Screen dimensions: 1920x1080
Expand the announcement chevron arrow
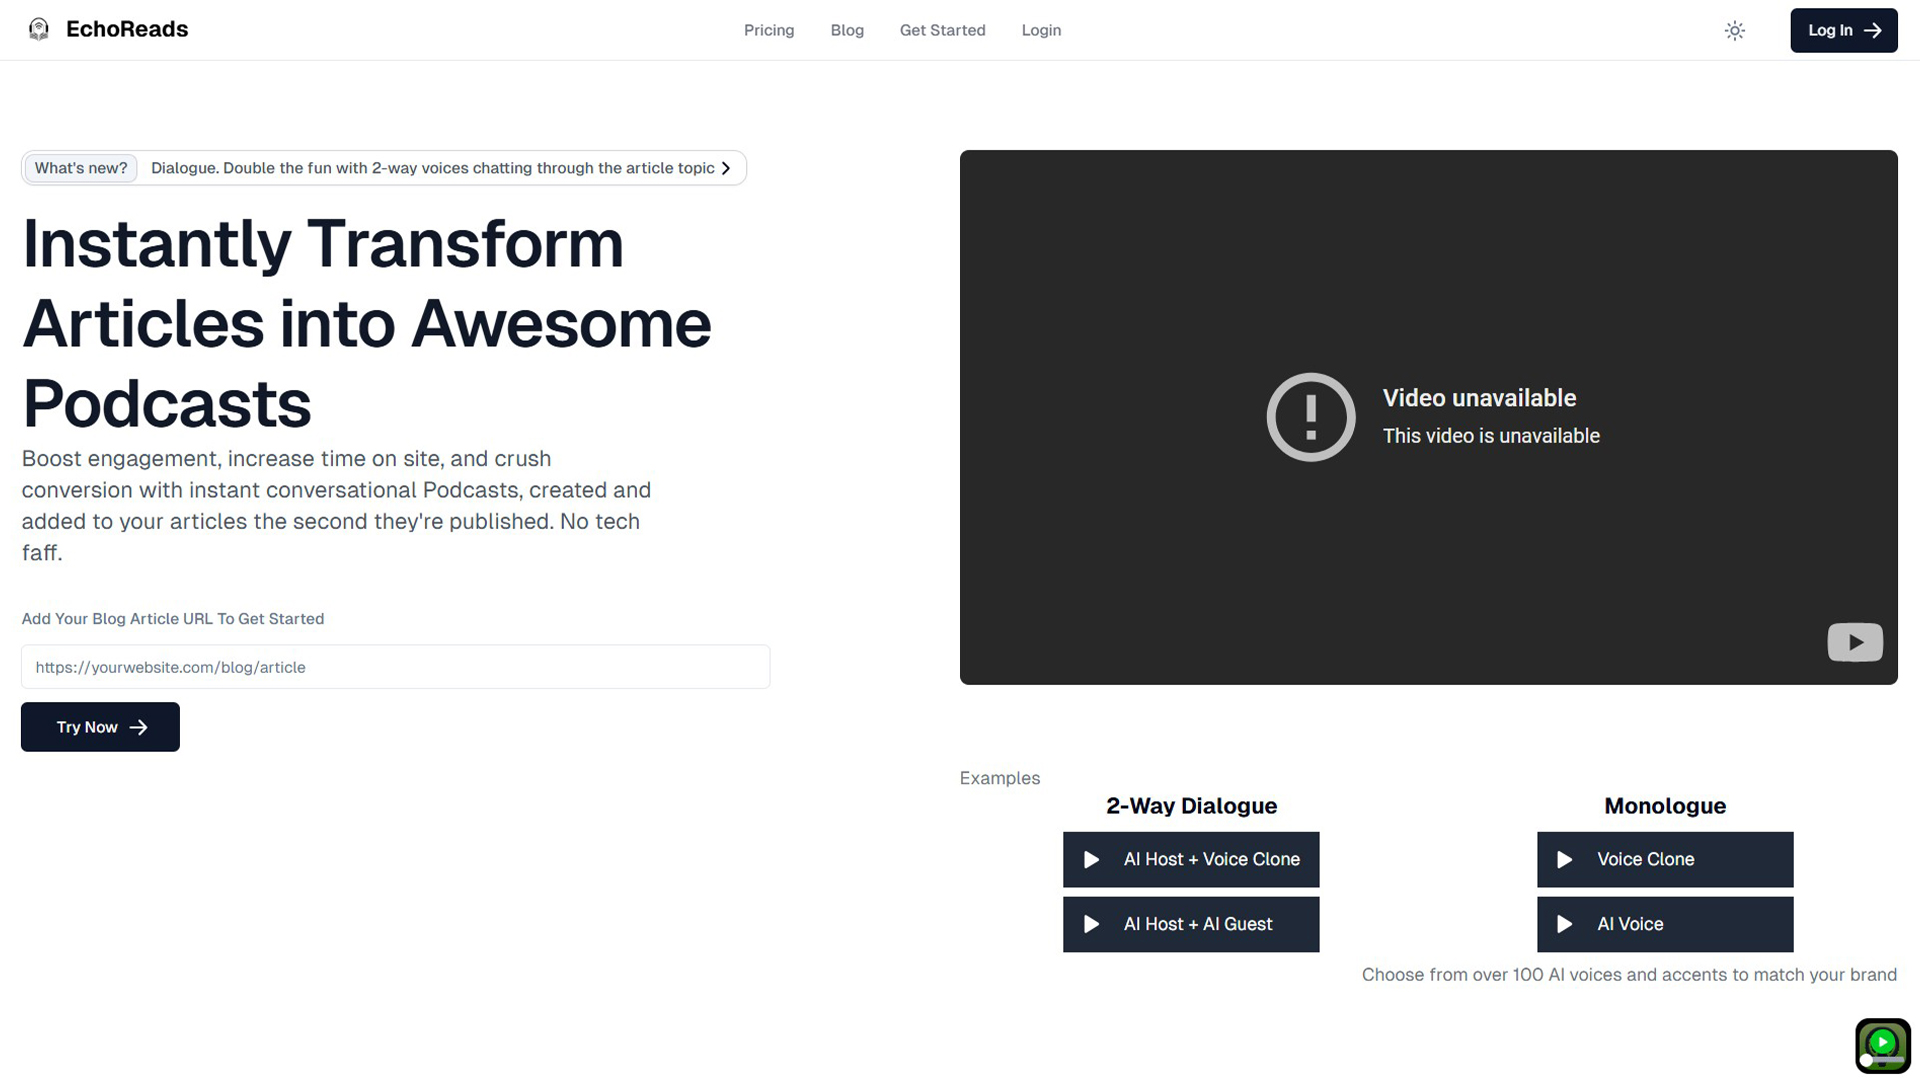click(x=726, y=168)
